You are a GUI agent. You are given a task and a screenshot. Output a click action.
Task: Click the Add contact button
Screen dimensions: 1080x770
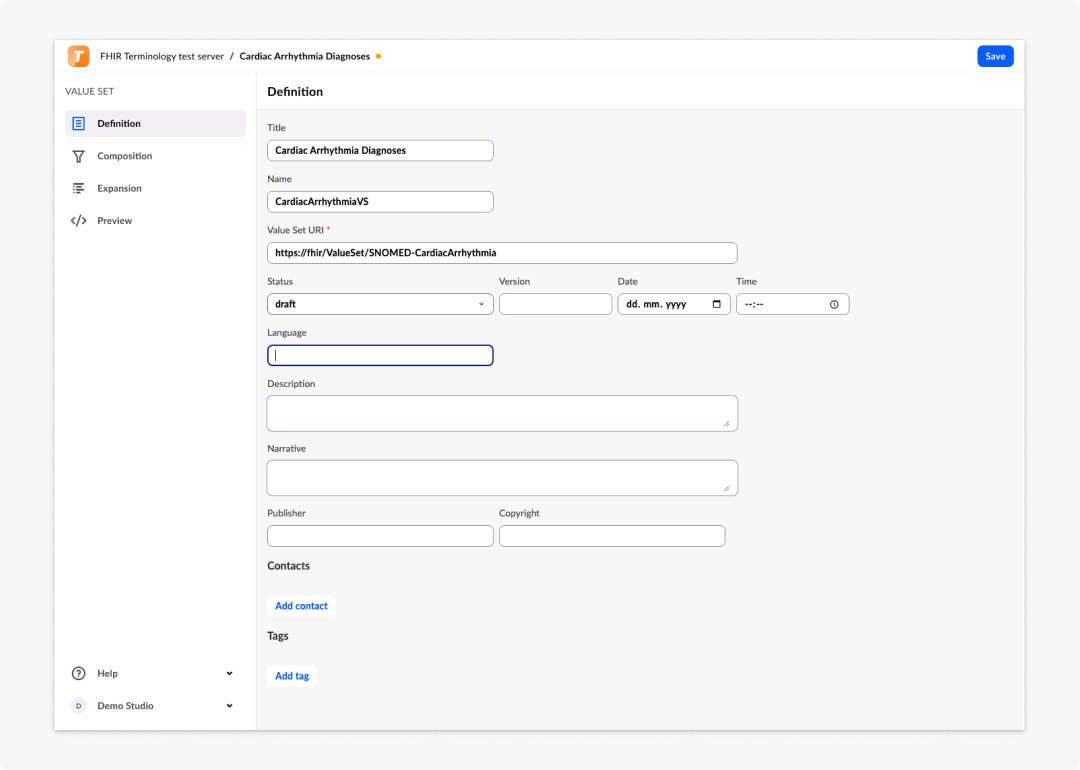coord(301,606)
